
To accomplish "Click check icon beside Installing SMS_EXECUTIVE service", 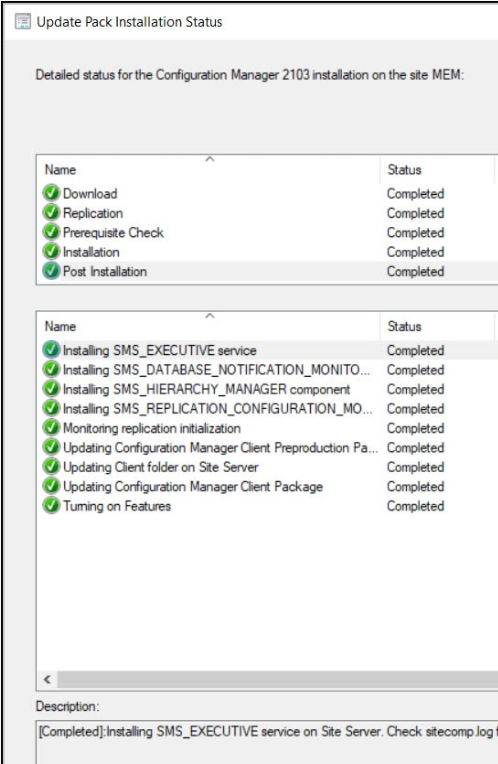I will pyautogui.click(x=51, y=350).
